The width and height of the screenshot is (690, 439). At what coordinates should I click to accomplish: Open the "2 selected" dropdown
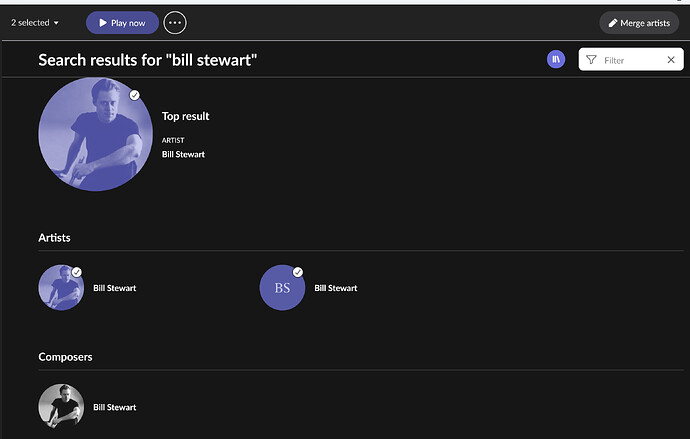35,22
